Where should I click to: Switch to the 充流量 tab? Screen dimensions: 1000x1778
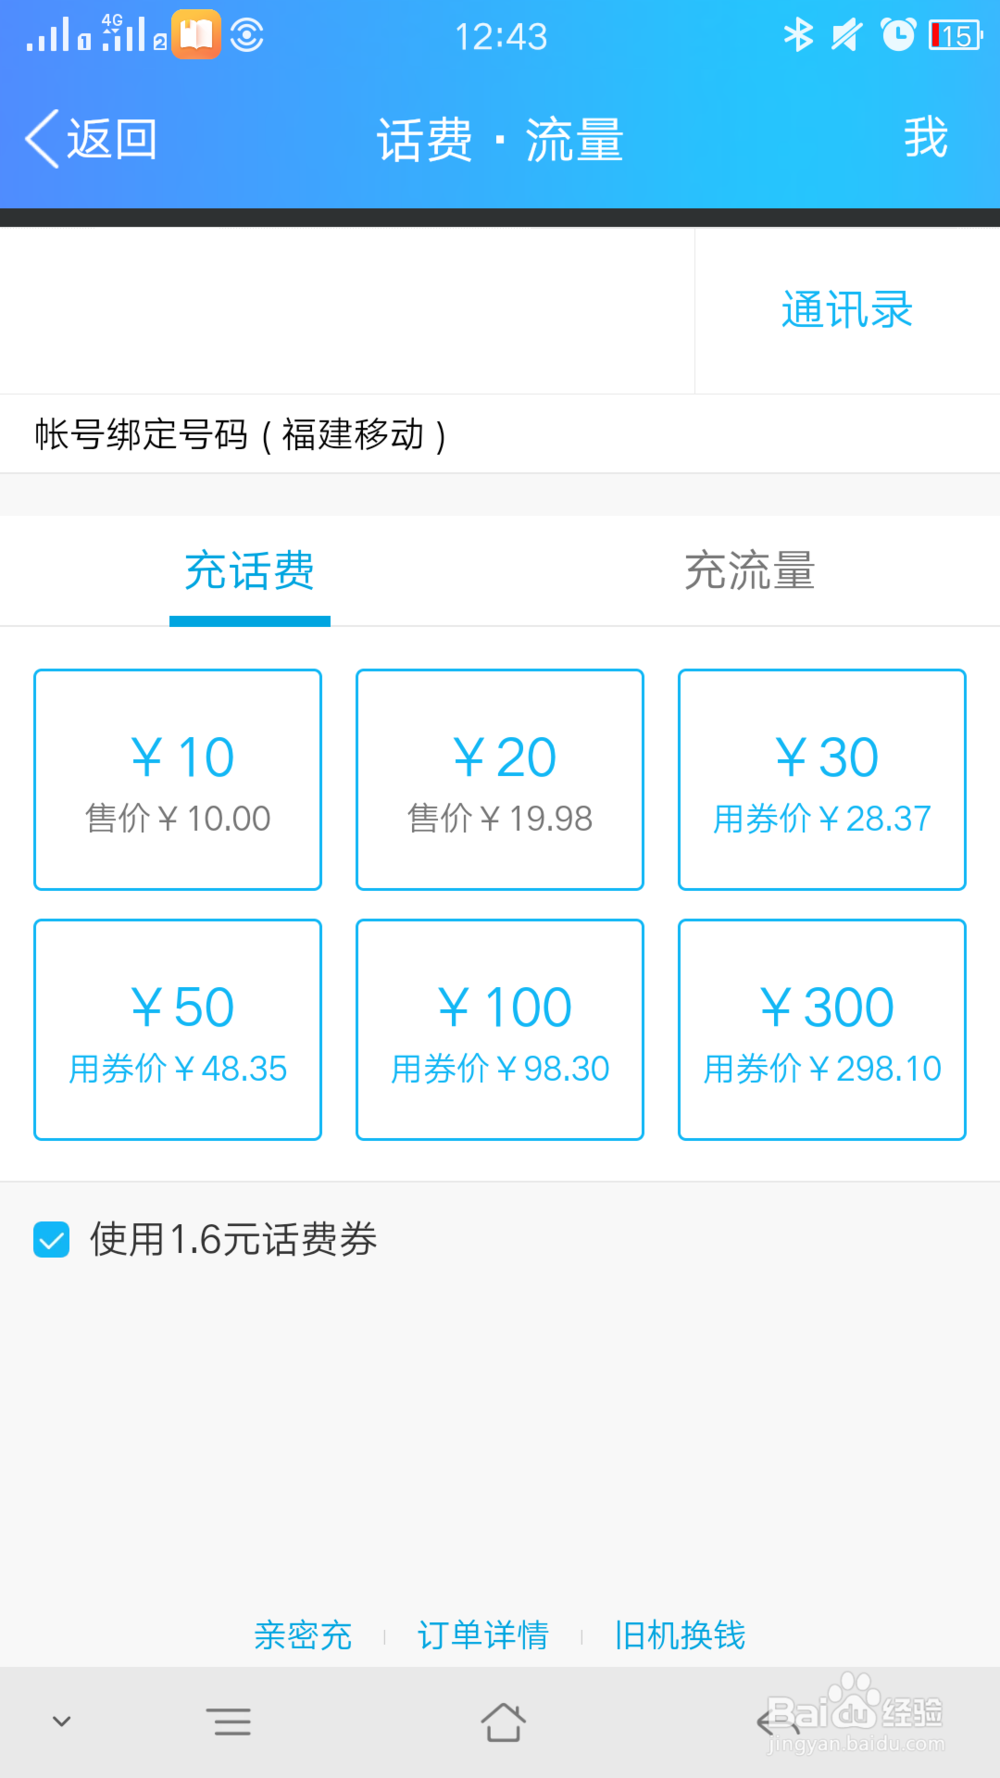pyautogui.click(x=749, y=571)
